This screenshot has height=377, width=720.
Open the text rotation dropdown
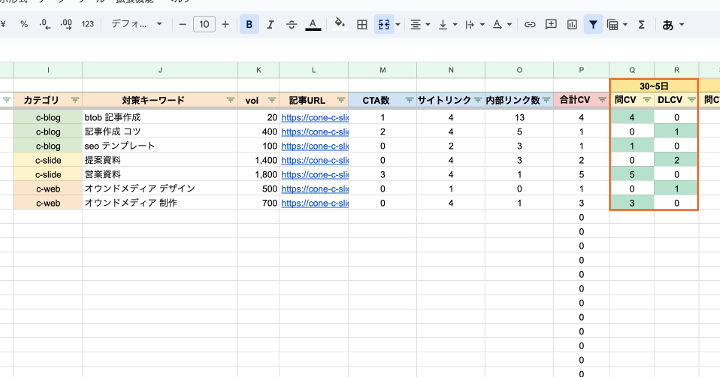[x=502, y=24]
